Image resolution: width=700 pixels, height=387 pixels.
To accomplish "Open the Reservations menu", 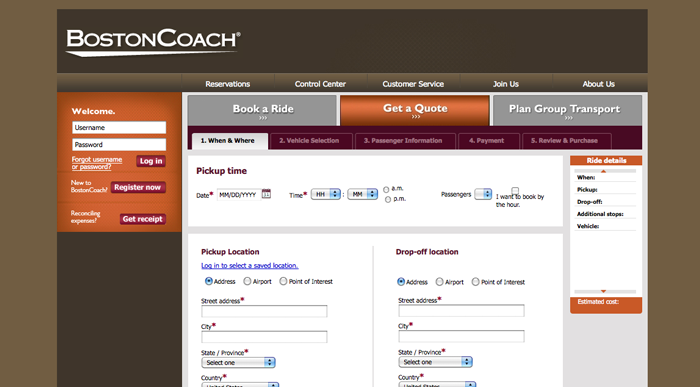I will click(228, 84).
